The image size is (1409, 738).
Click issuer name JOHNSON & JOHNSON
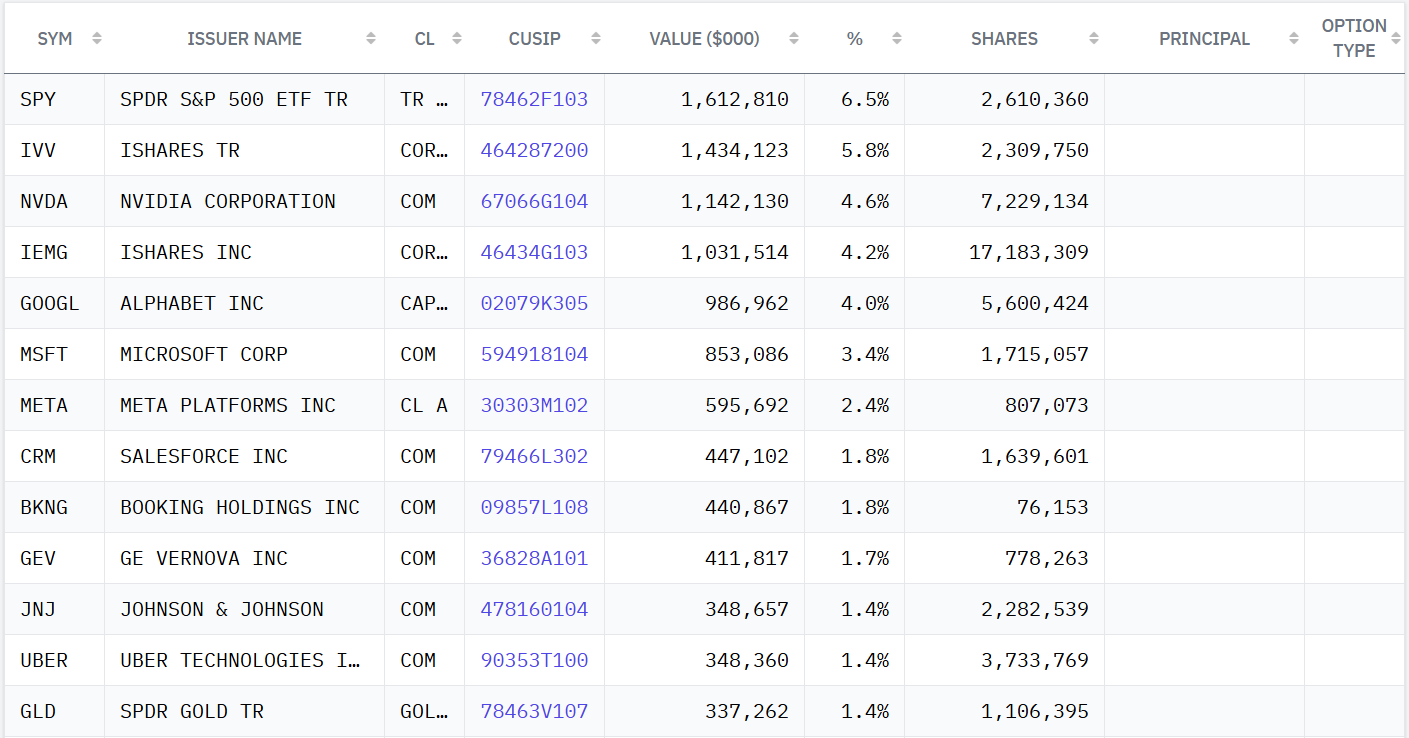(222, 609)
